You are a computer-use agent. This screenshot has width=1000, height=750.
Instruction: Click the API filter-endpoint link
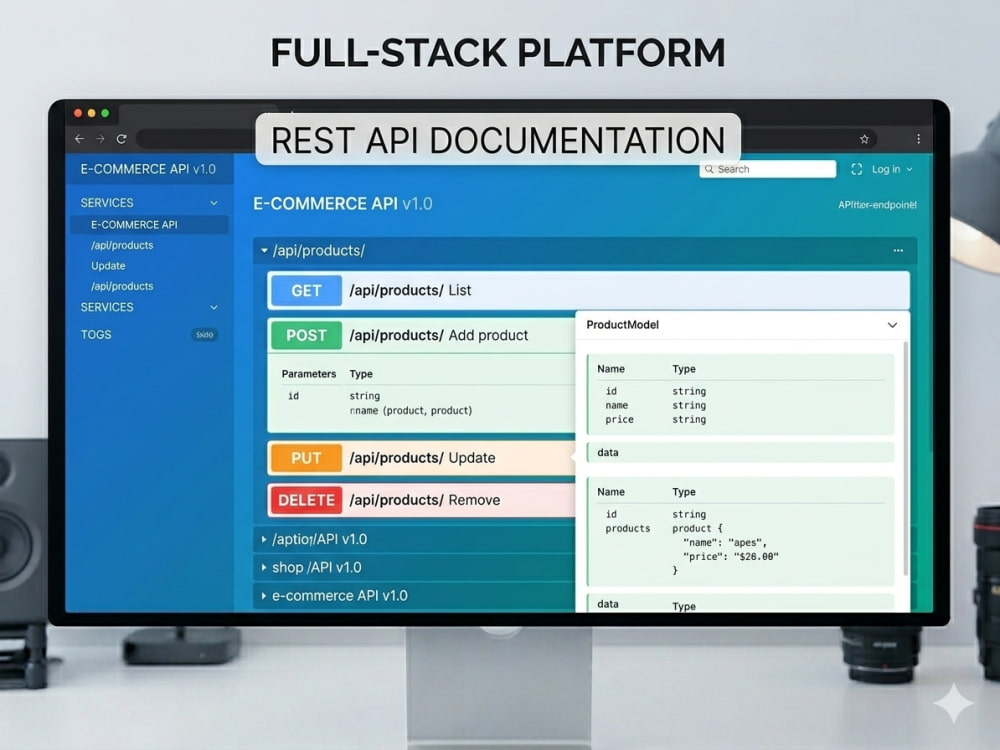pyautogui.click(x=877, y=205)
